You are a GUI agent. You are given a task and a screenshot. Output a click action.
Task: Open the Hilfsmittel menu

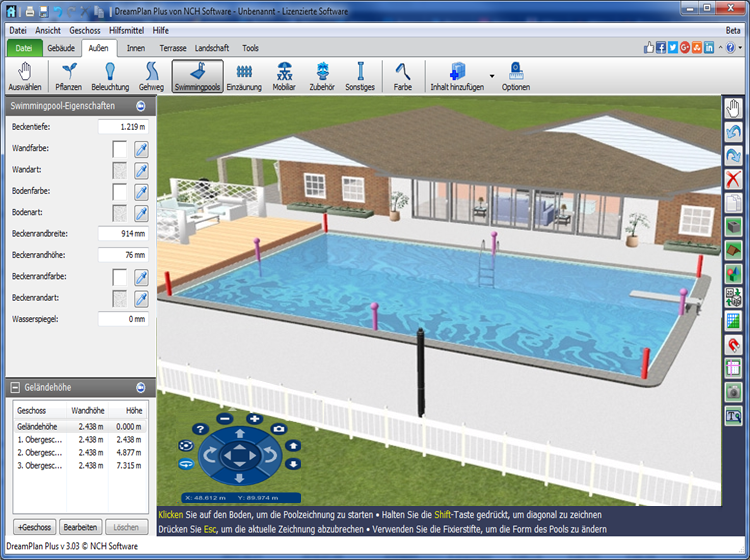click(x=126, y=31)
